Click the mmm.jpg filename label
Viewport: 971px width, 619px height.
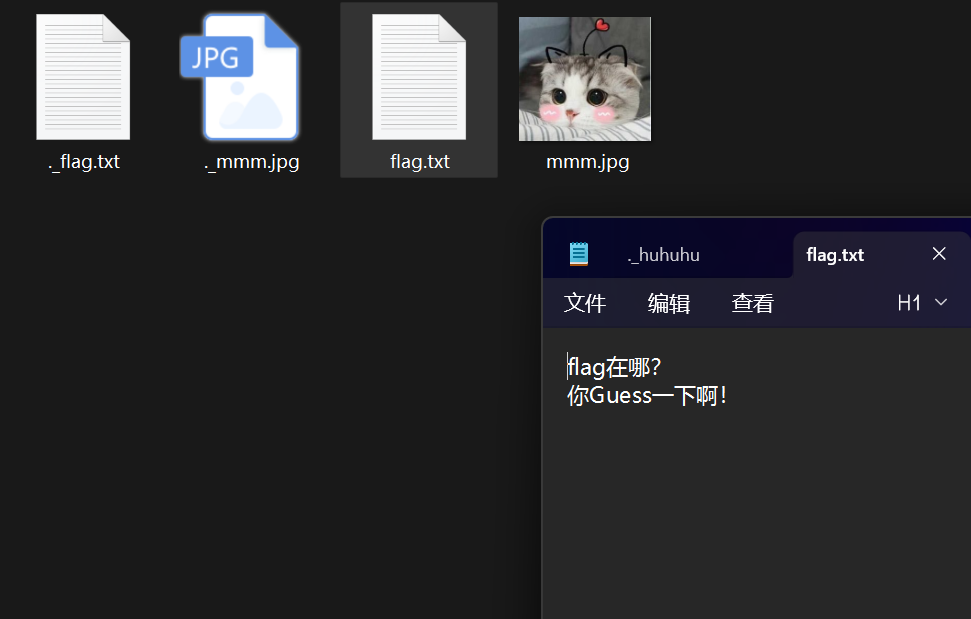point(587,160)
